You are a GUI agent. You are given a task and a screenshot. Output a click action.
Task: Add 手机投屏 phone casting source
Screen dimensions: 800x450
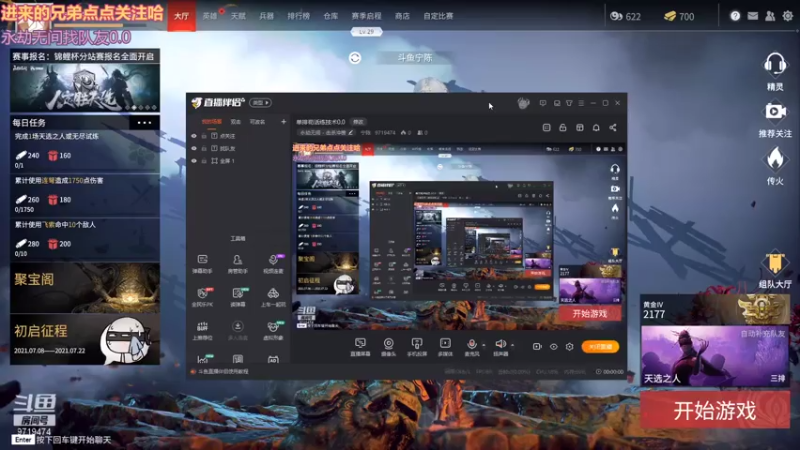[417, 347]
